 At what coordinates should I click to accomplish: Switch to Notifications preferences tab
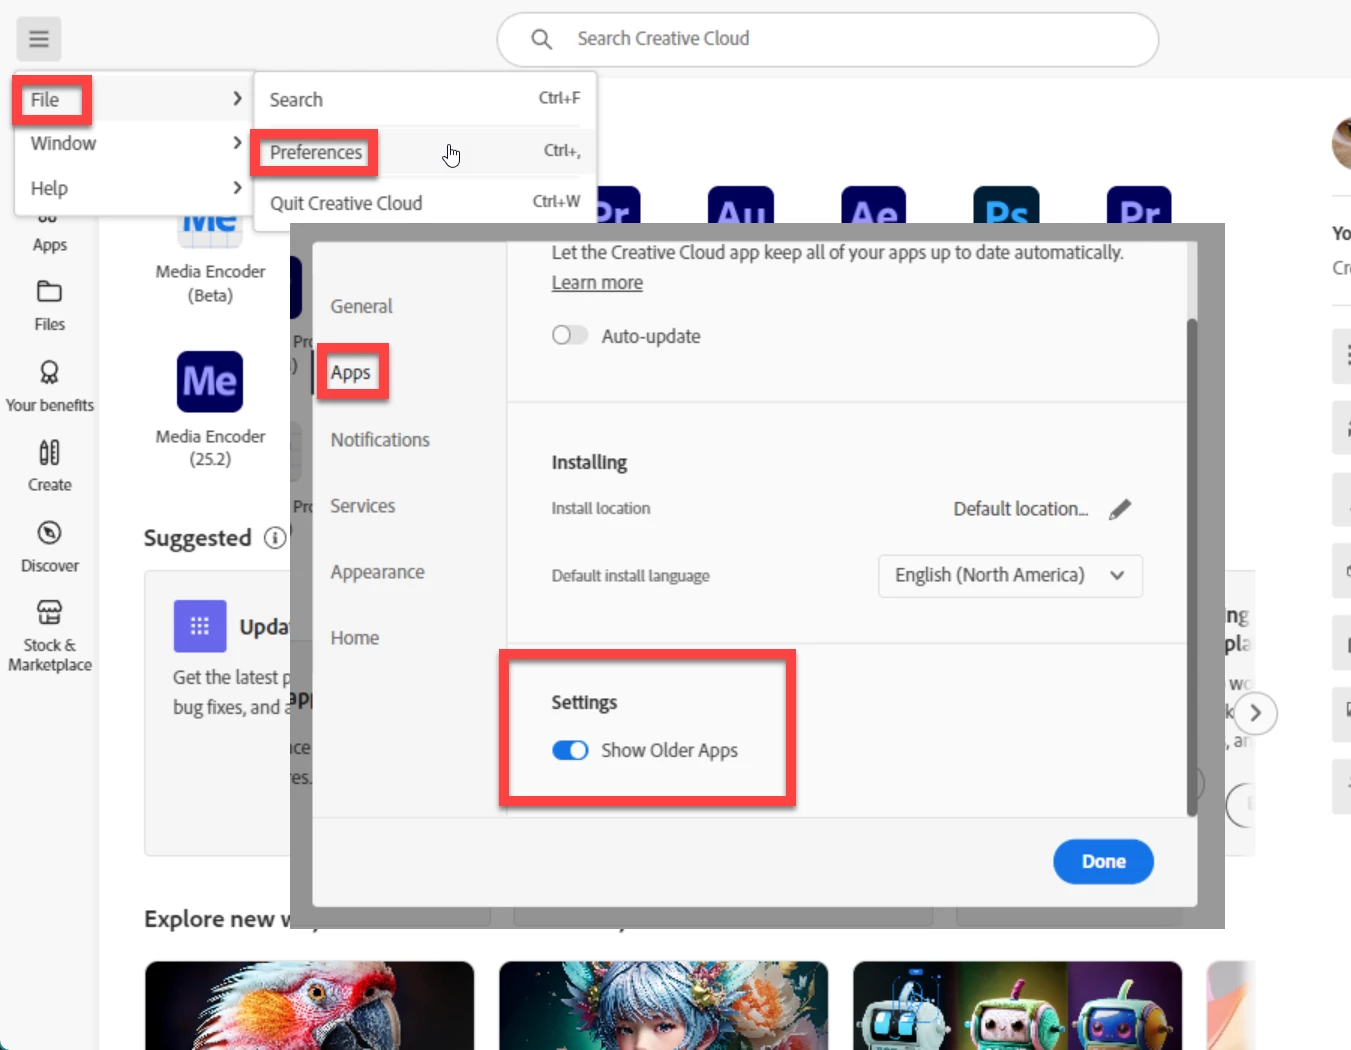[x=380, y=440]
